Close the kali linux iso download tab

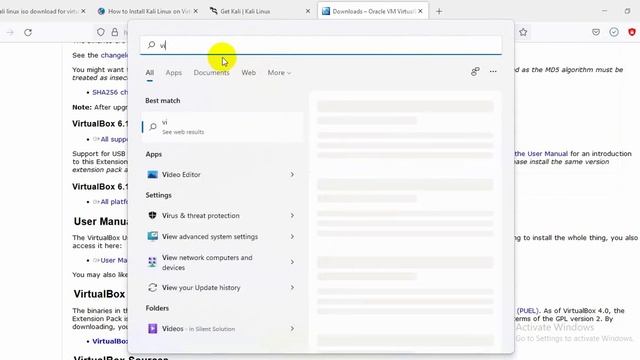[x=83, y=11]
